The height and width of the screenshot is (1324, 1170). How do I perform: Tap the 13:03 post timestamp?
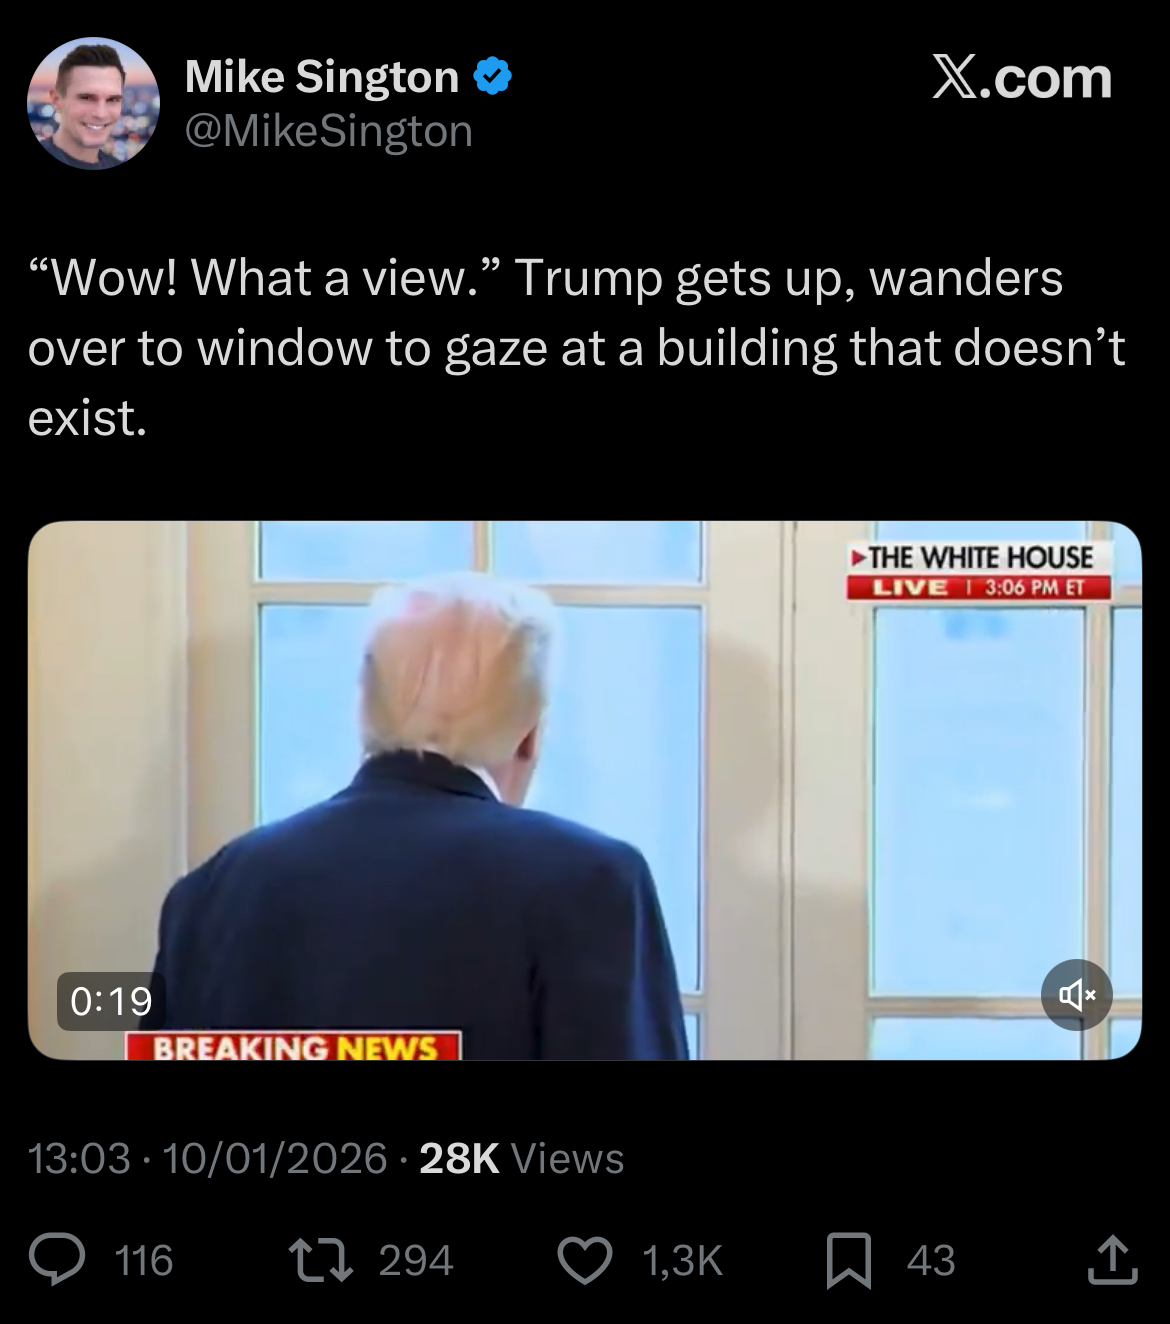click(79, 1158)
